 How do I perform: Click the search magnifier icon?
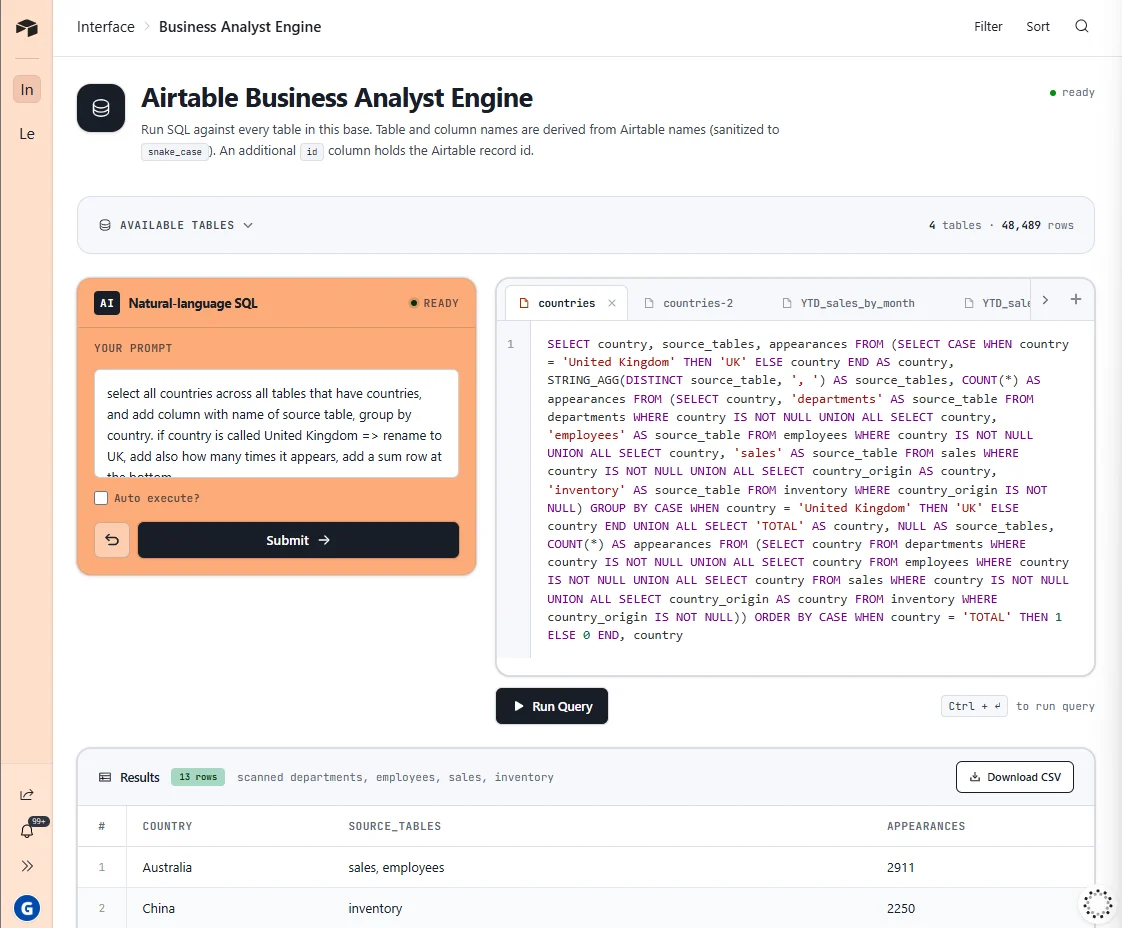[1081, 26]
